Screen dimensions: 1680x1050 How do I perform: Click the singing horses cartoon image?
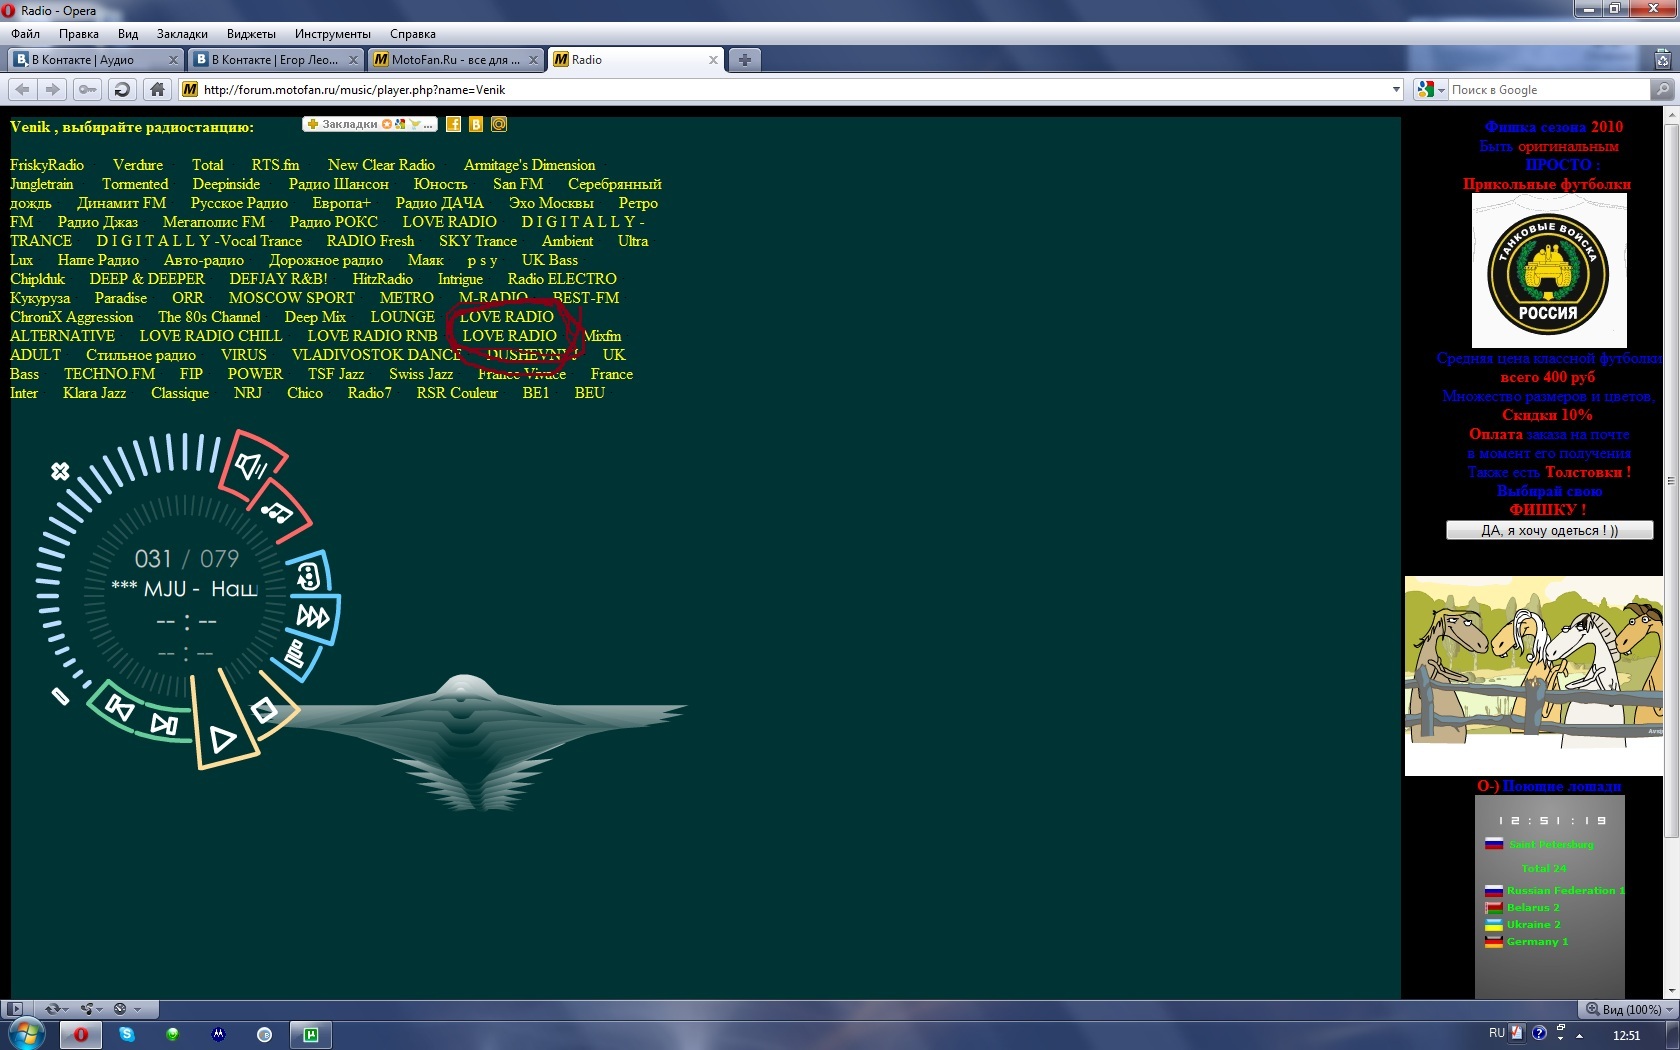1534,675
